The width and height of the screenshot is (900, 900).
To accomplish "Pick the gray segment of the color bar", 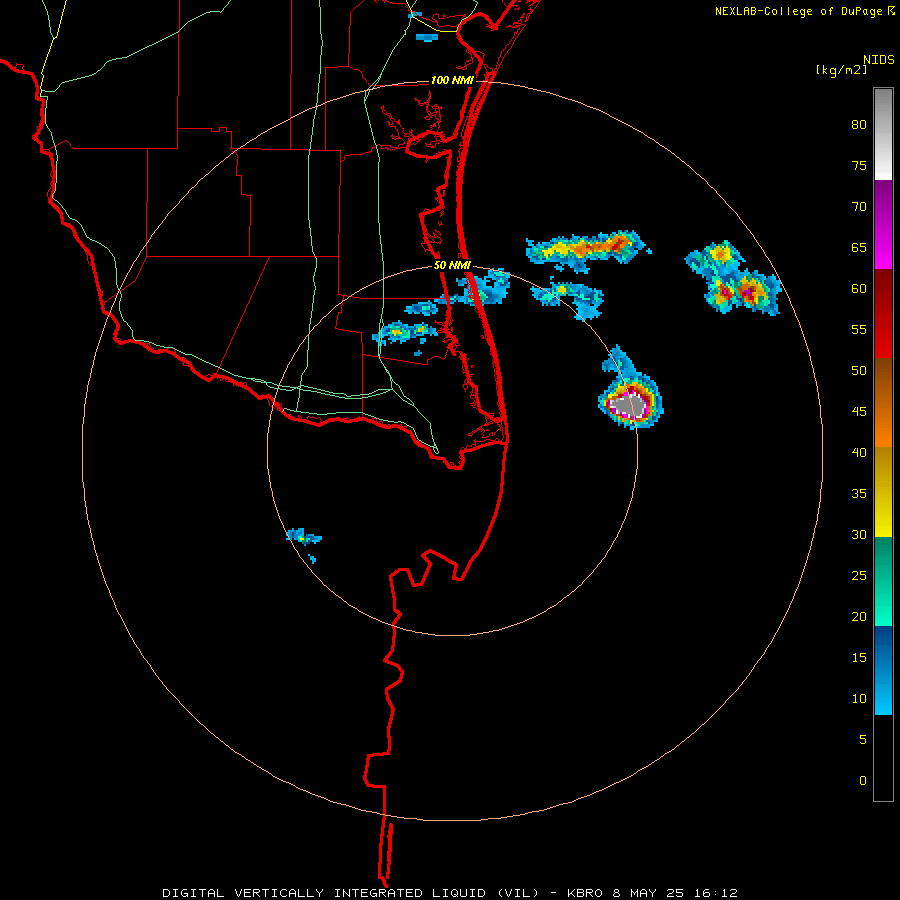I will click(x=883, y=134).
